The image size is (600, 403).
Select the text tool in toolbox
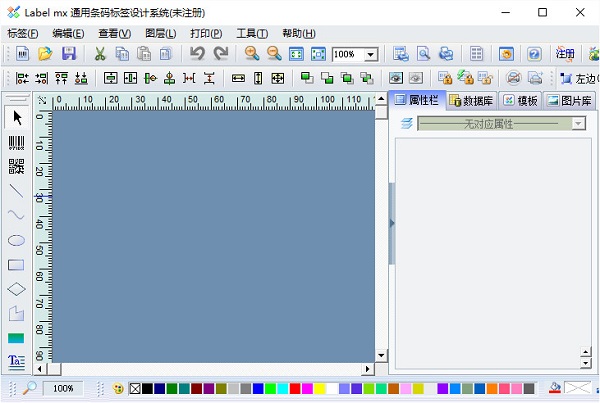(16, 361)
